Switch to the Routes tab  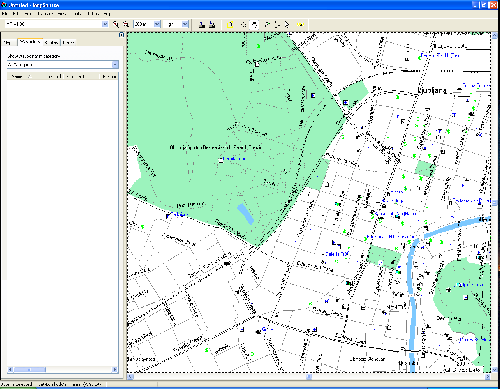[52, 42]
